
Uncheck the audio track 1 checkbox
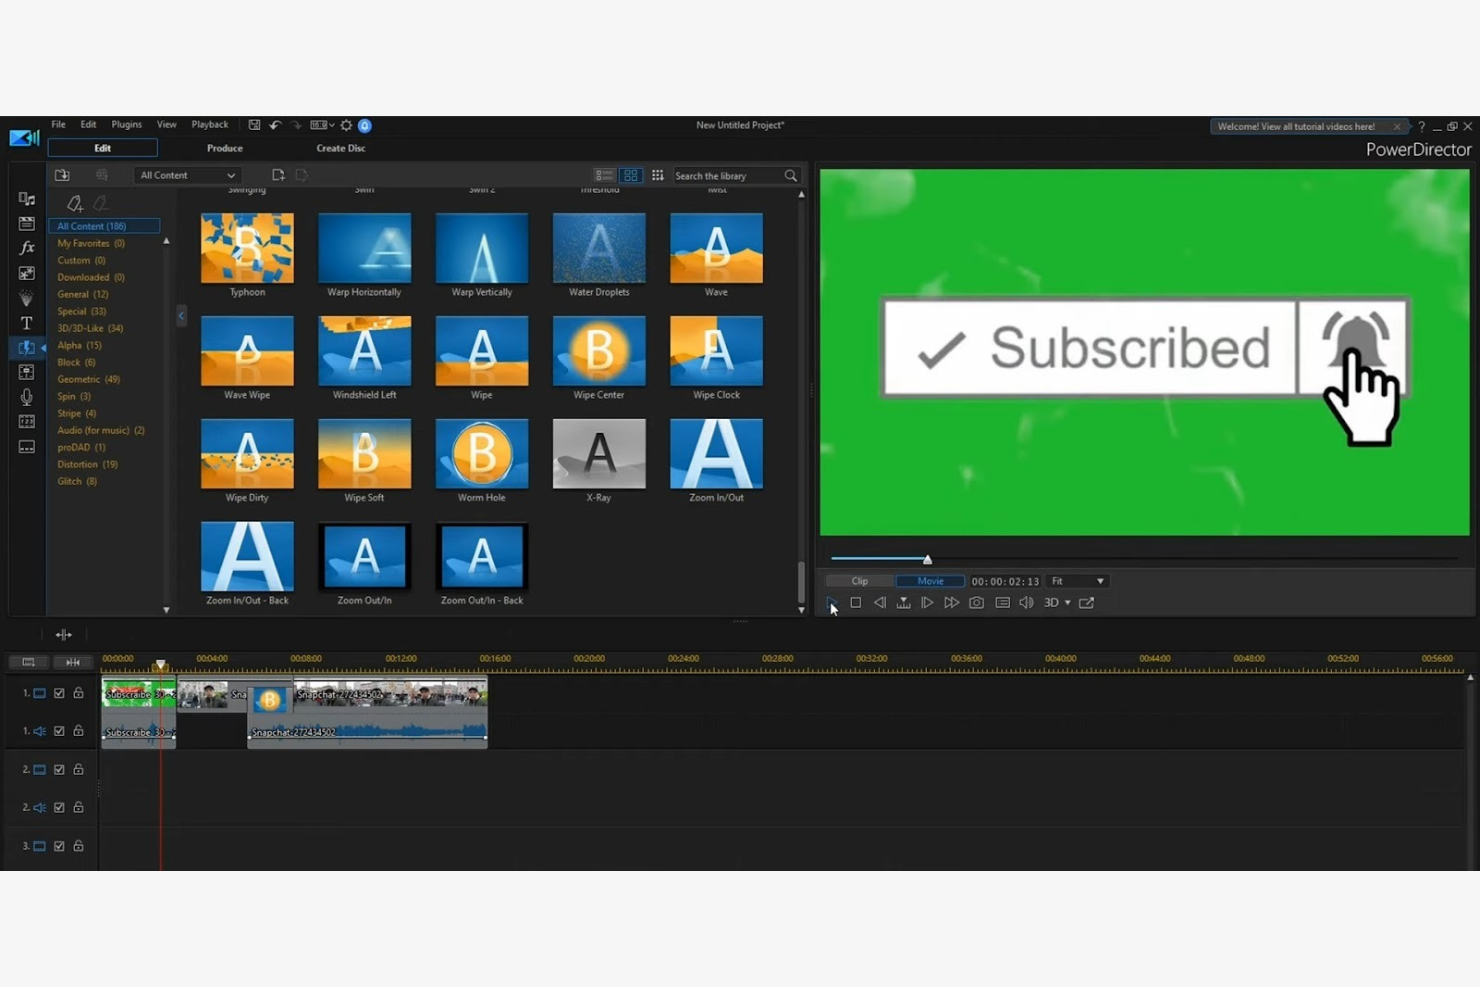click(x=59, y=731)
